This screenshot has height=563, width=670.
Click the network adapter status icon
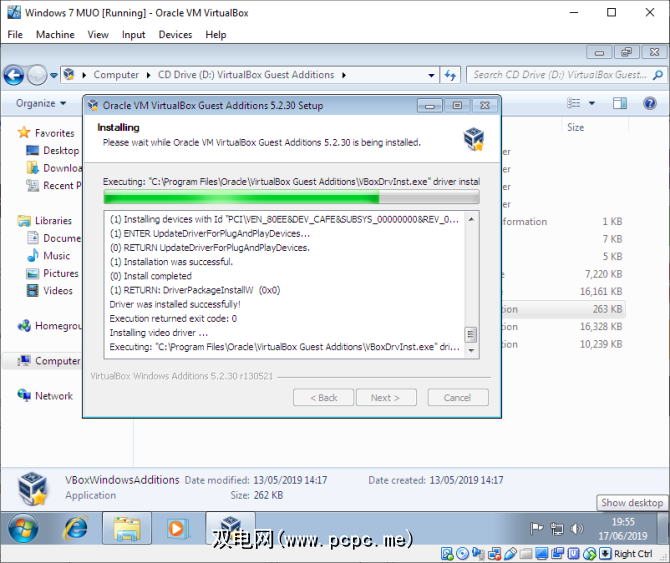click(494, 554)
